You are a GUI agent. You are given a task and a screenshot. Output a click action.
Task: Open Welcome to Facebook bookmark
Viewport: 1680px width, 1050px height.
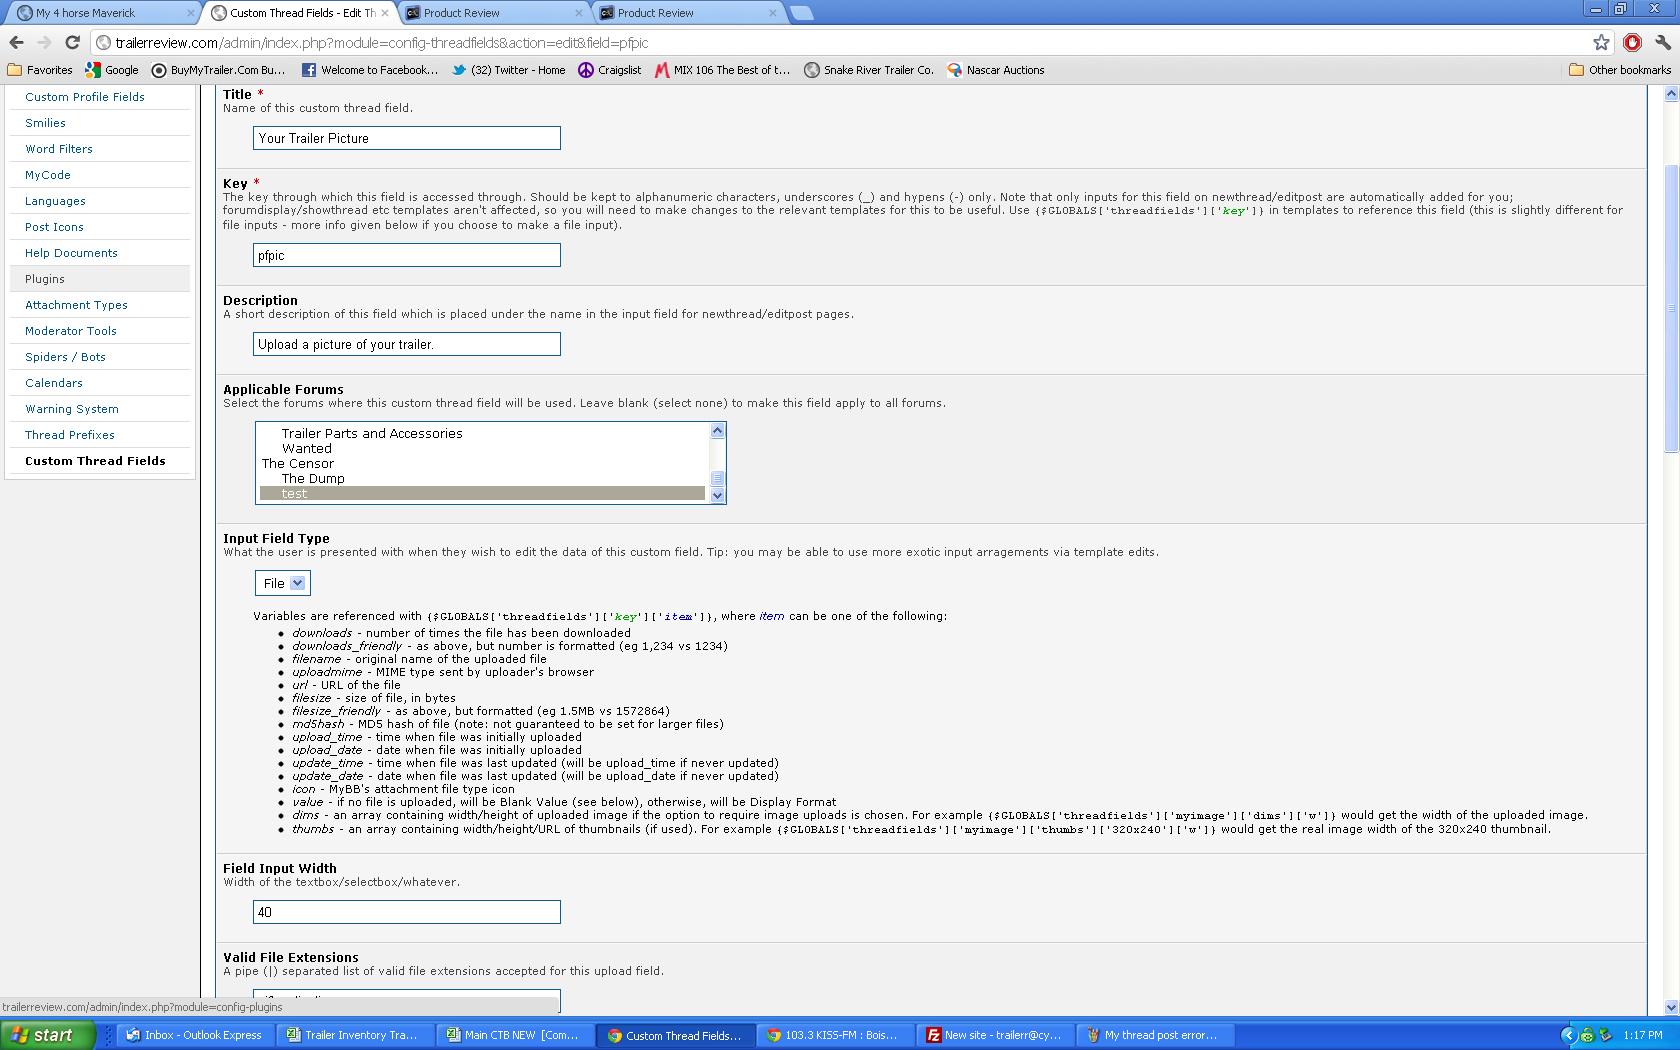370,70
